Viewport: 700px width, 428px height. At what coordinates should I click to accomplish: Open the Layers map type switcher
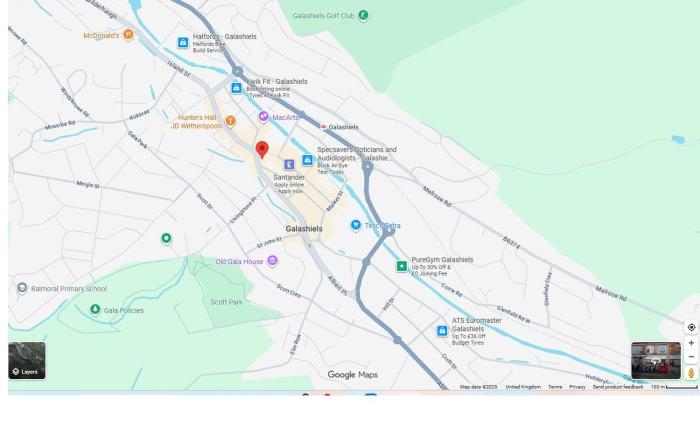(x=27, y=361)
